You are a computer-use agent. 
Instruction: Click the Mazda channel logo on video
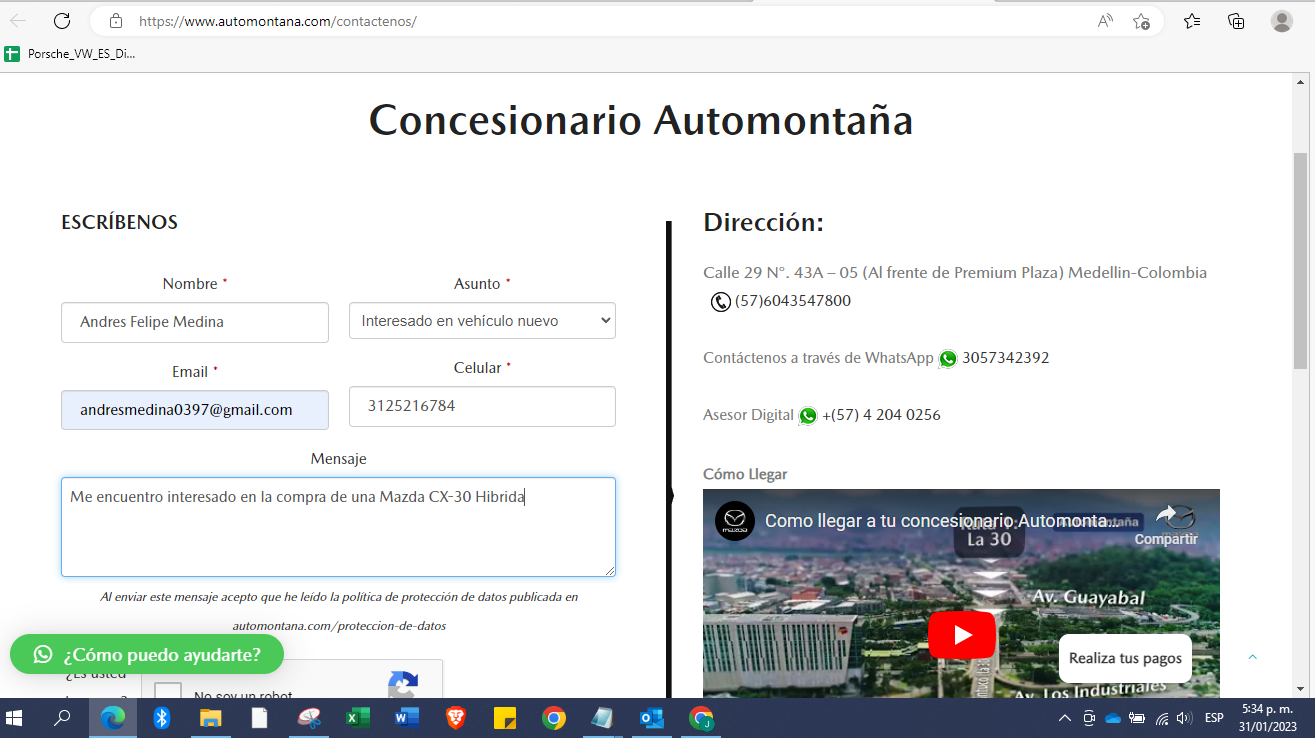pos(735,521)
